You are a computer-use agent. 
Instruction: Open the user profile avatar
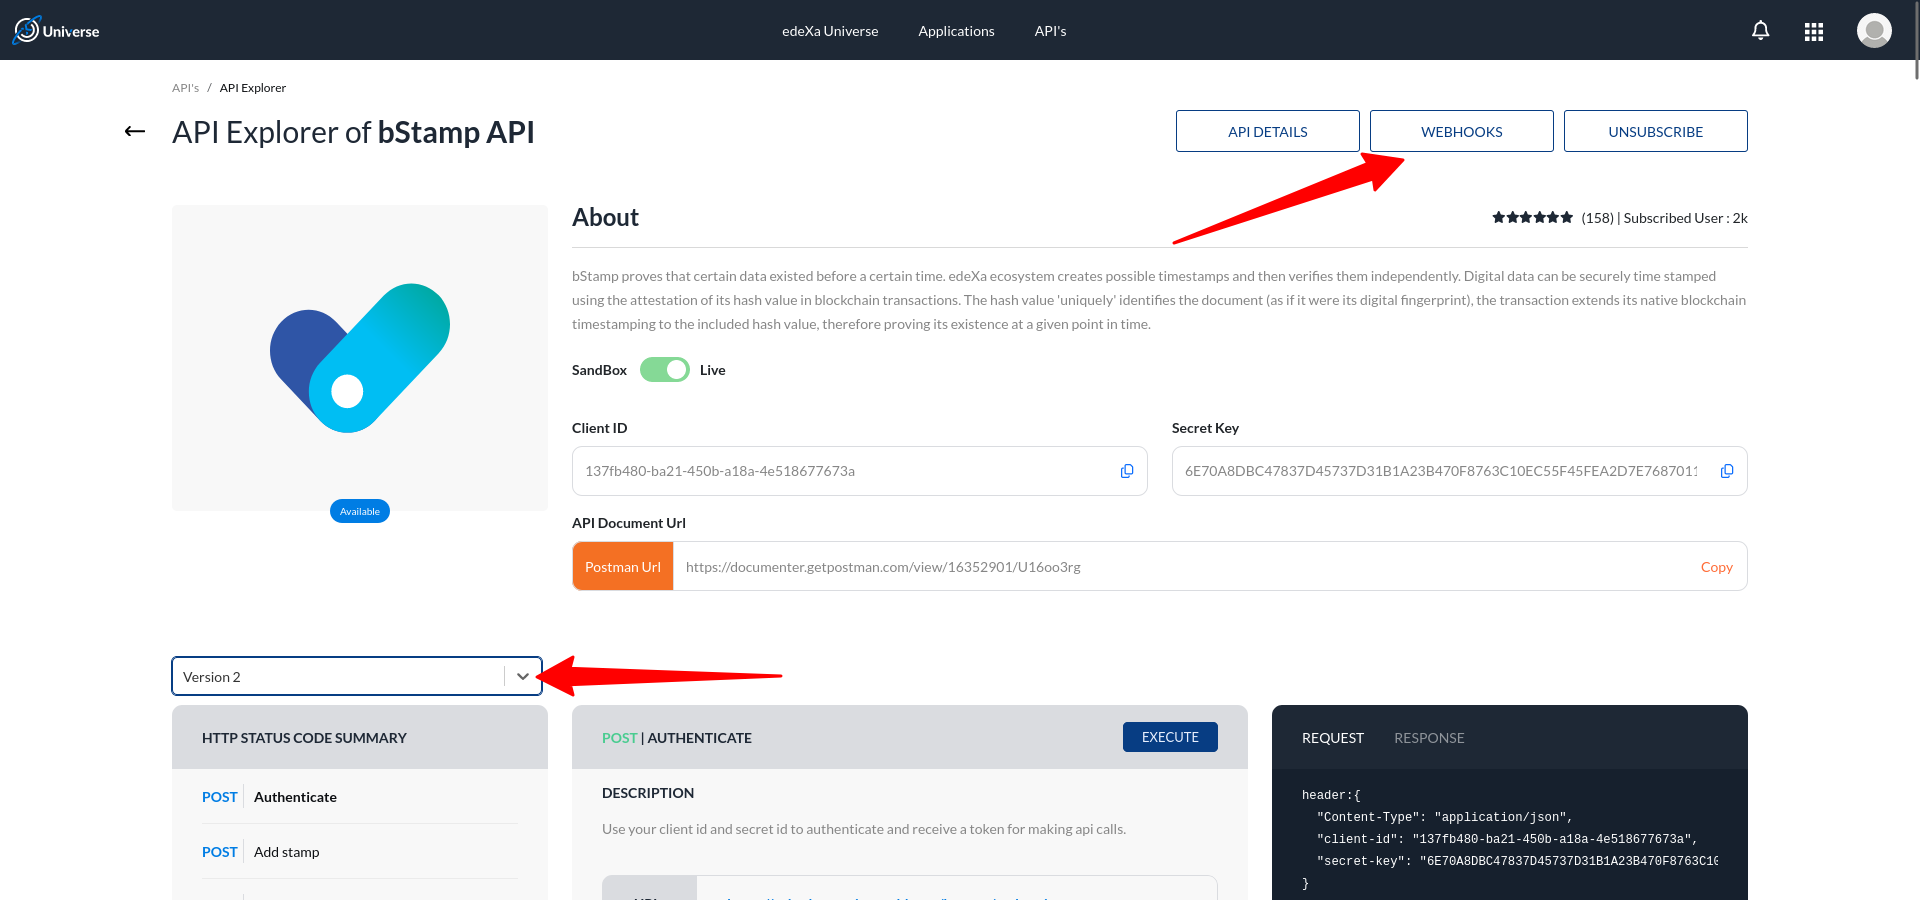(1874, 30)
